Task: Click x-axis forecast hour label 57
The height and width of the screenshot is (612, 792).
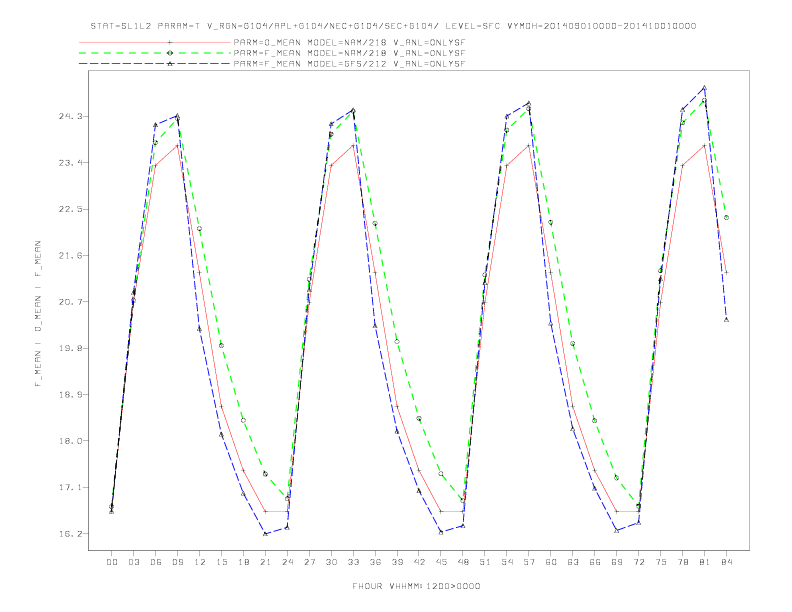Action: (x=529, y=562)
